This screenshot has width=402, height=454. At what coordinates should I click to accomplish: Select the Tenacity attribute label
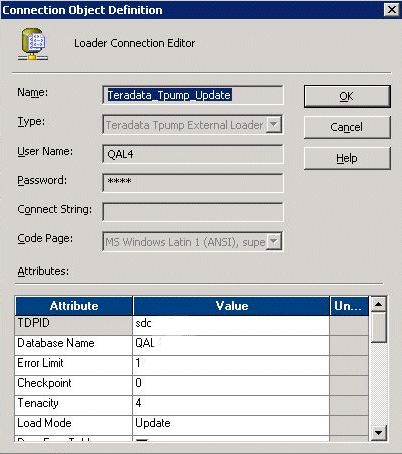click(x=74, y=405)
